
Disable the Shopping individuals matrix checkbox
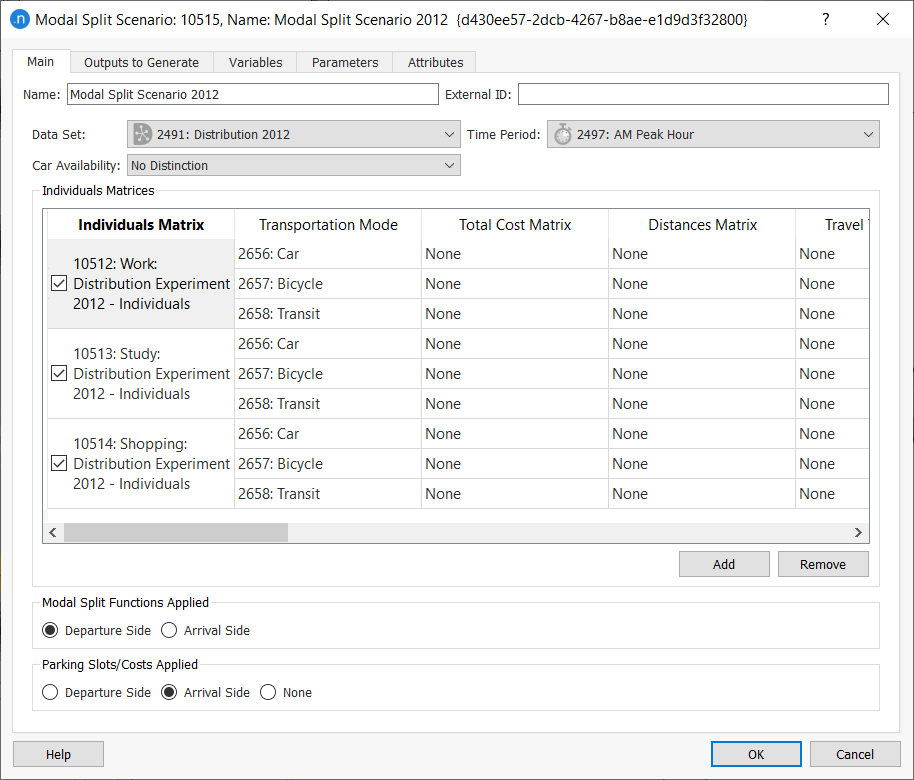[x=58, y=463]
